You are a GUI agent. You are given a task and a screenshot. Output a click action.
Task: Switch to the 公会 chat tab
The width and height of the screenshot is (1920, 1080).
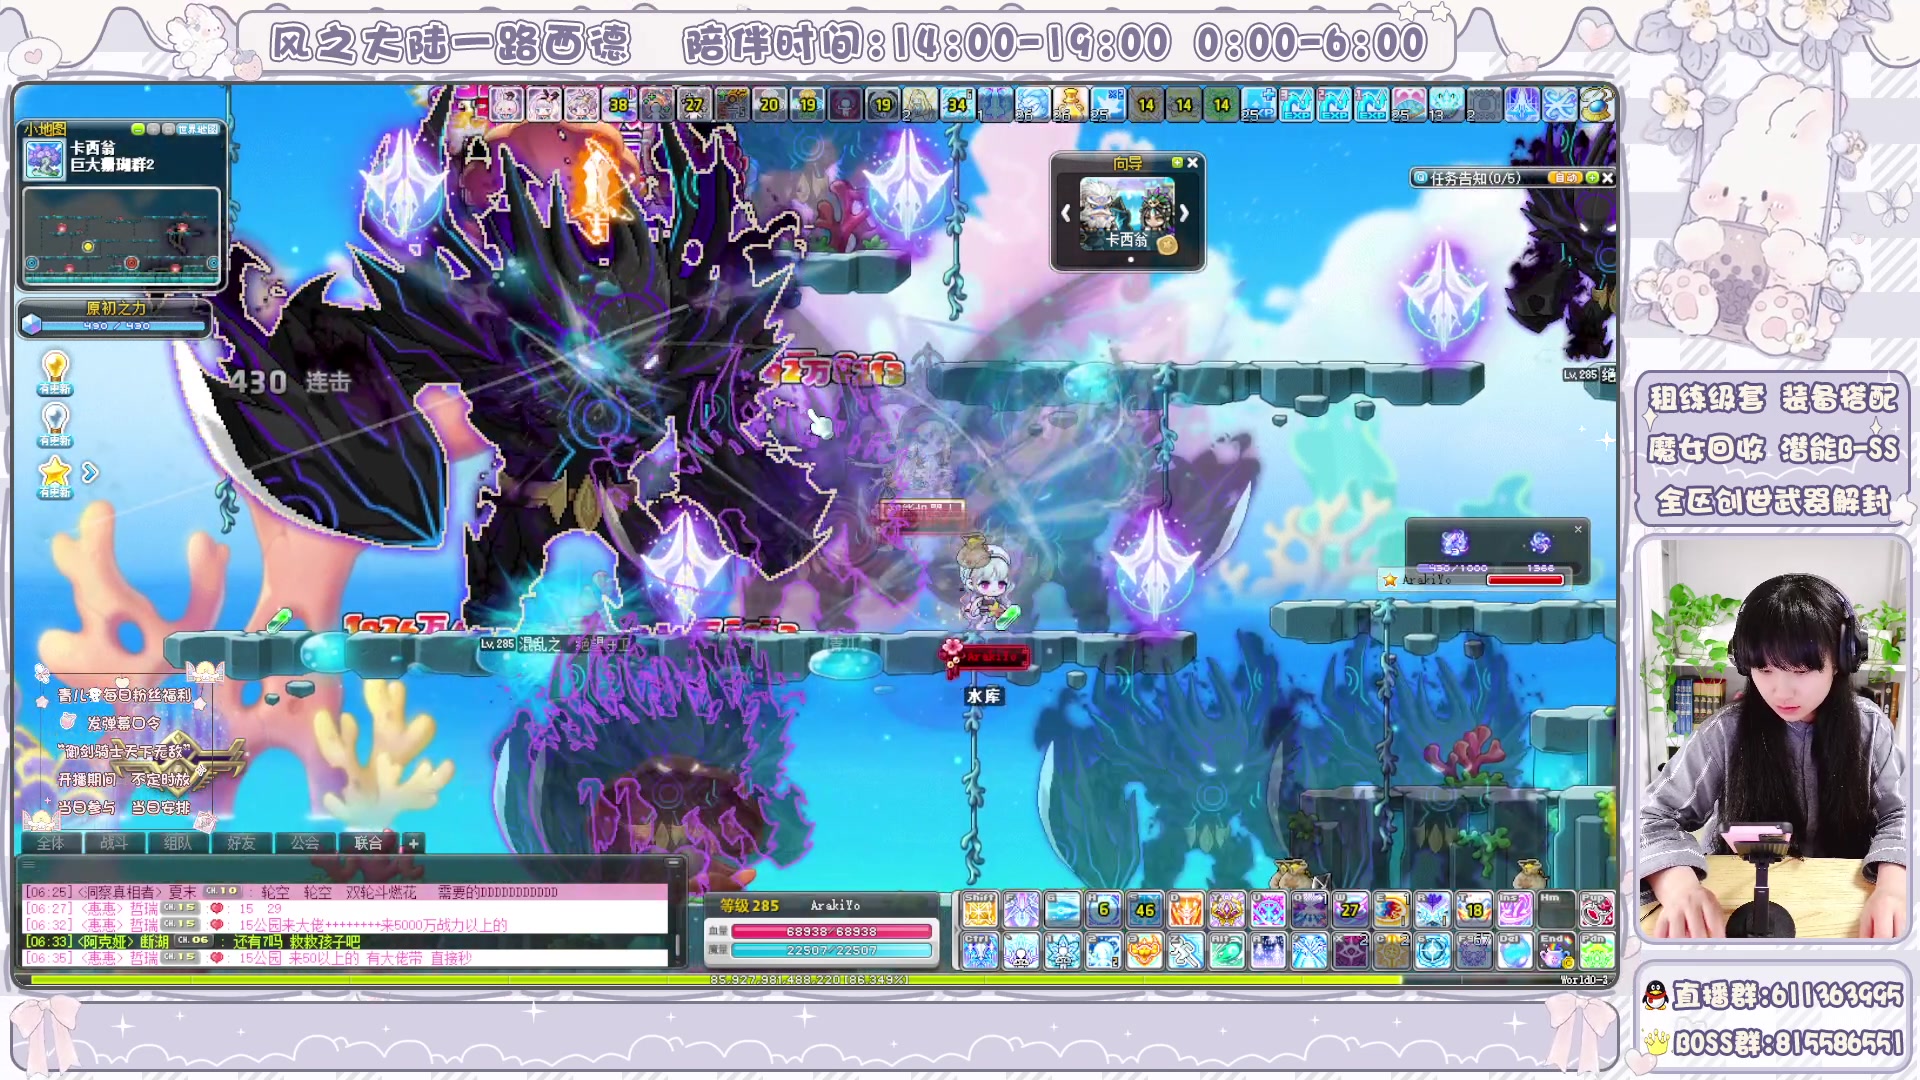click(305, 843)
